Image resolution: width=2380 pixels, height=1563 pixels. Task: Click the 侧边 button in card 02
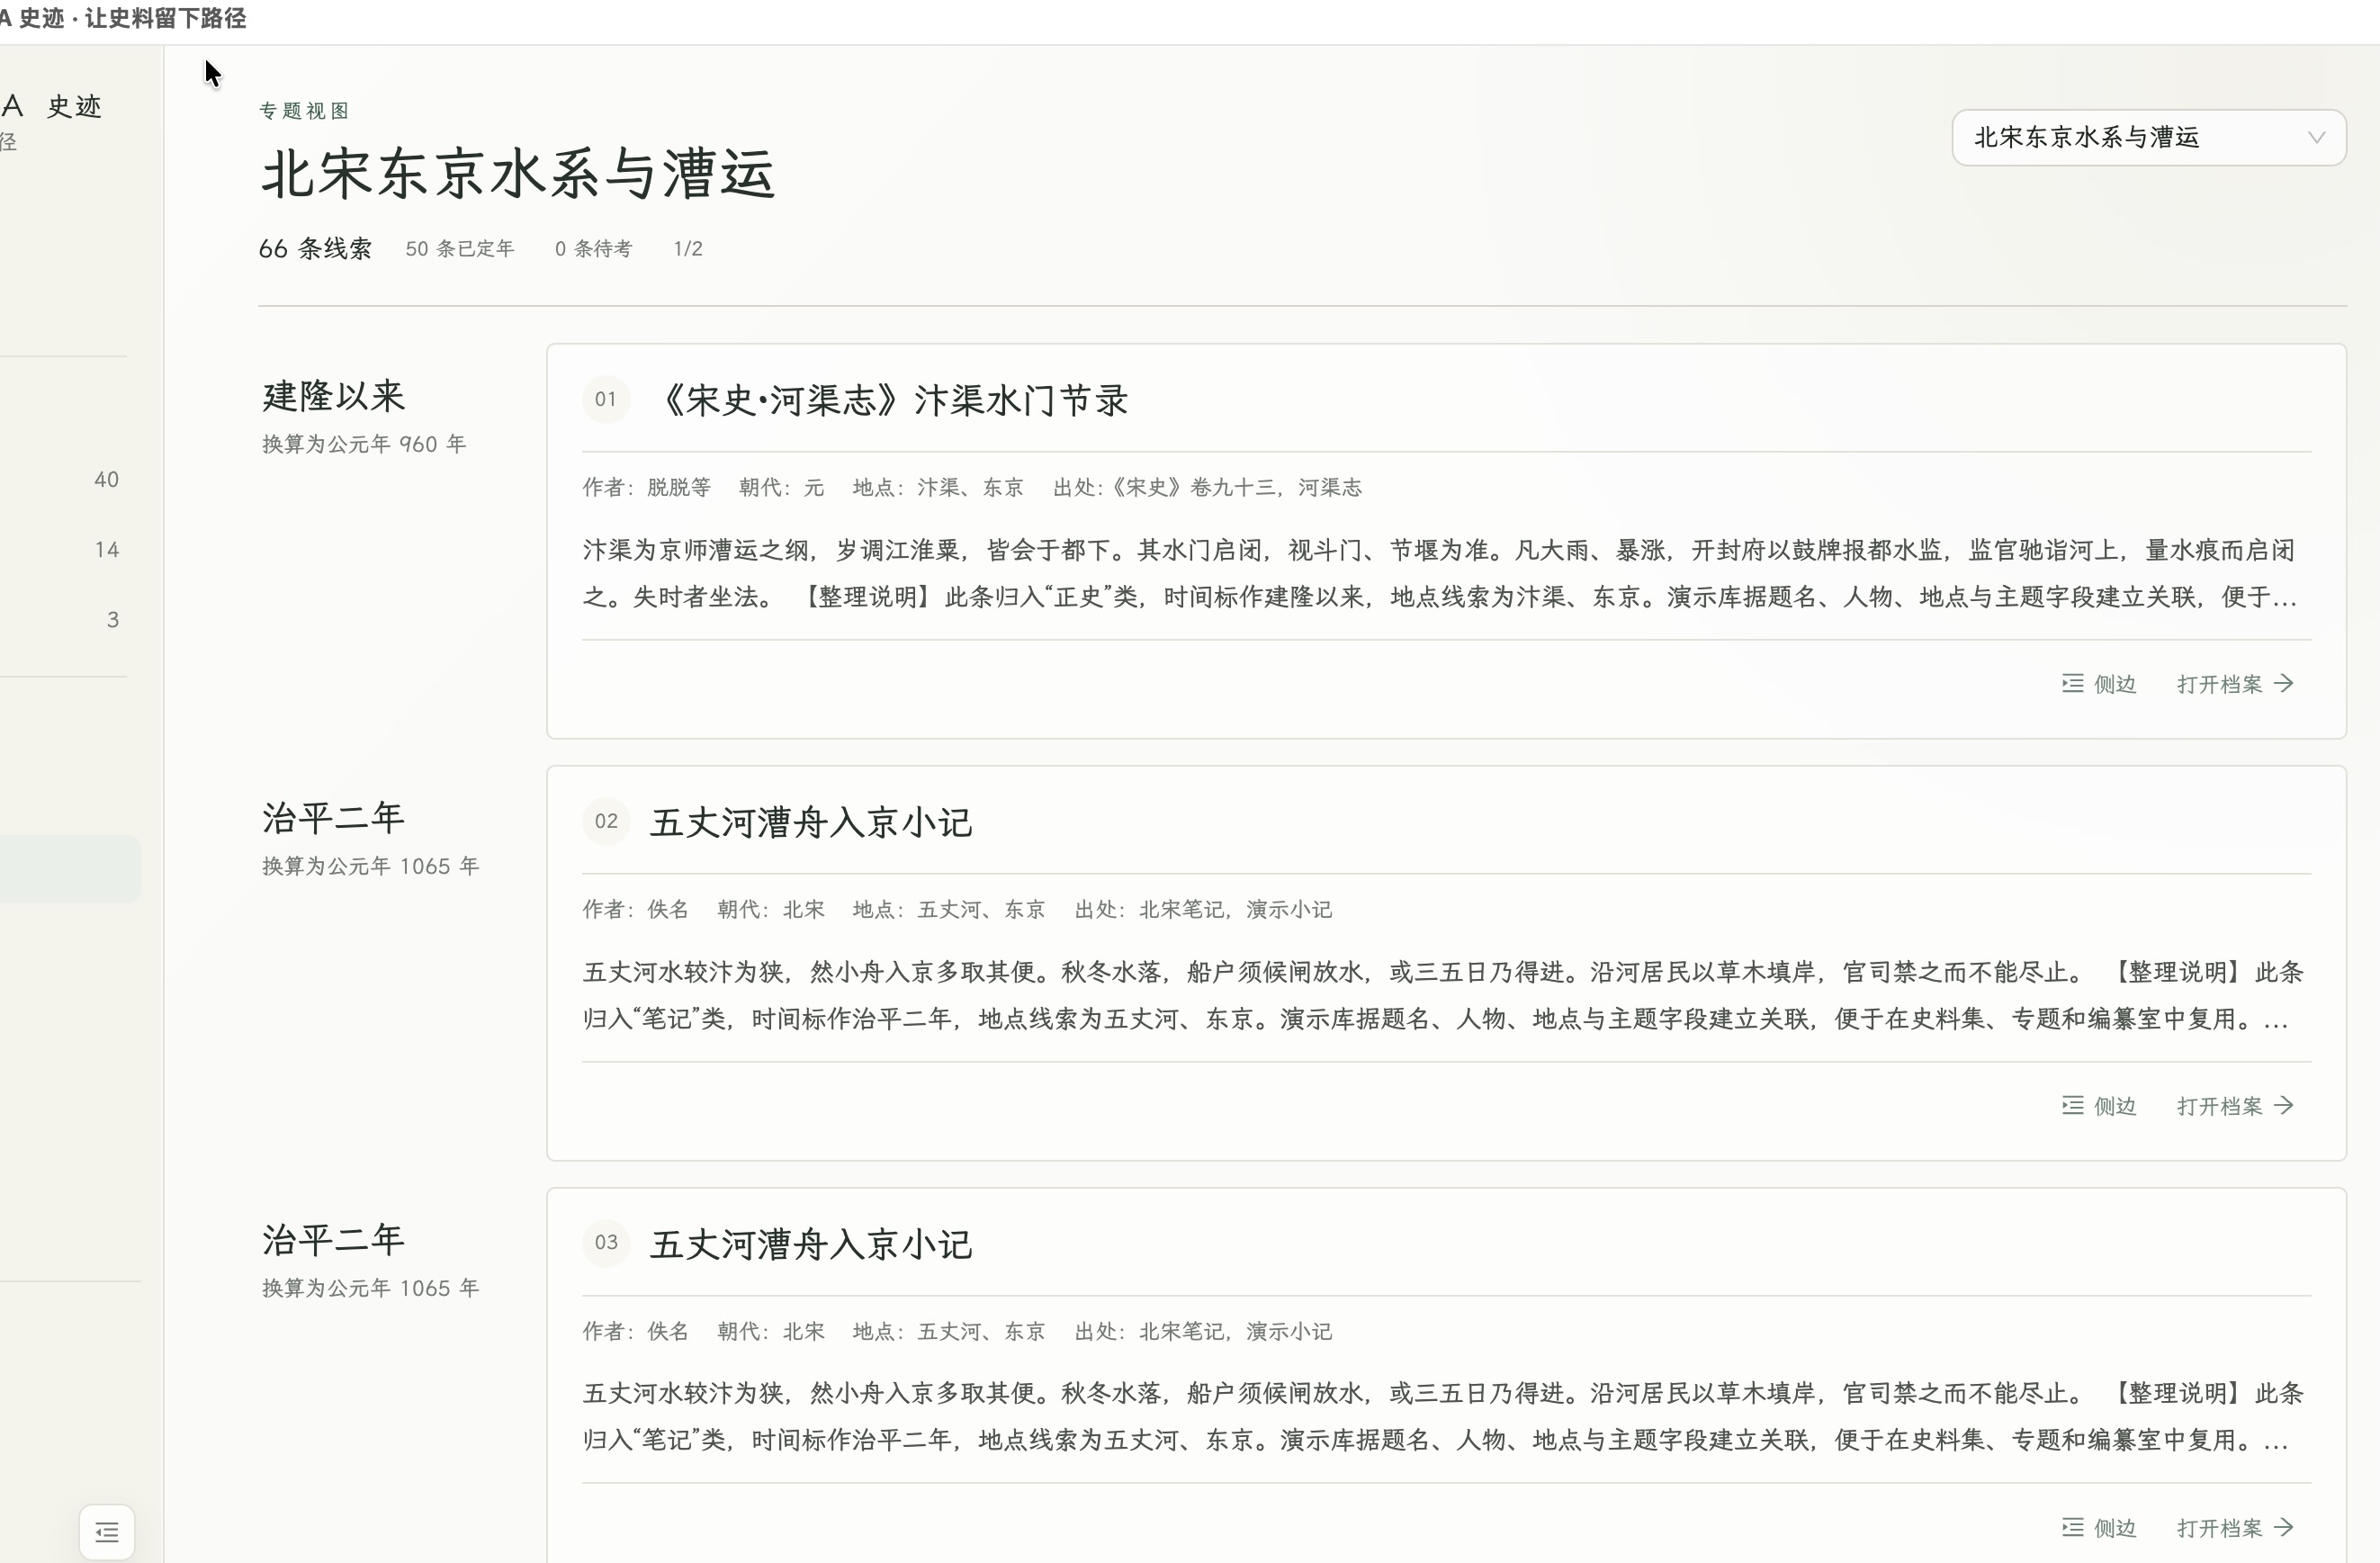pyautogui.click(x=2099, y=1106)
